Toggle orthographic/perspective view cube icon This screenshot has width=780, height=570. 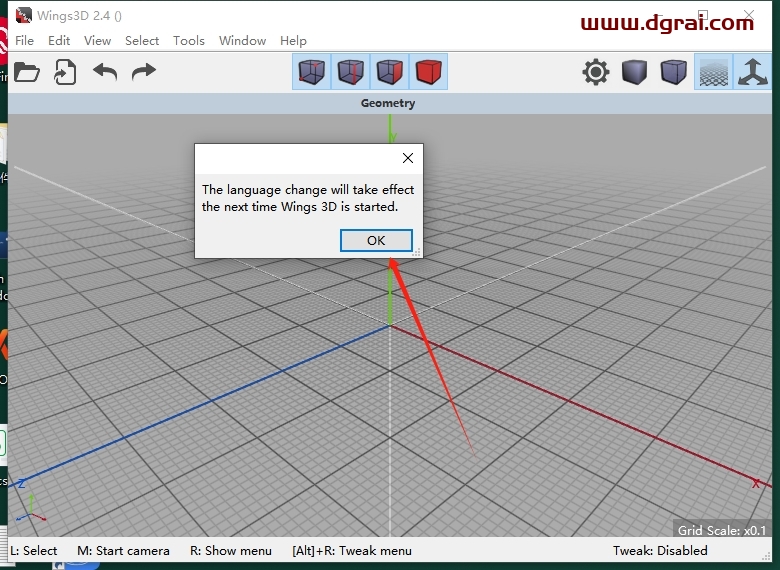pyautogui.click(x=674, y=72)
